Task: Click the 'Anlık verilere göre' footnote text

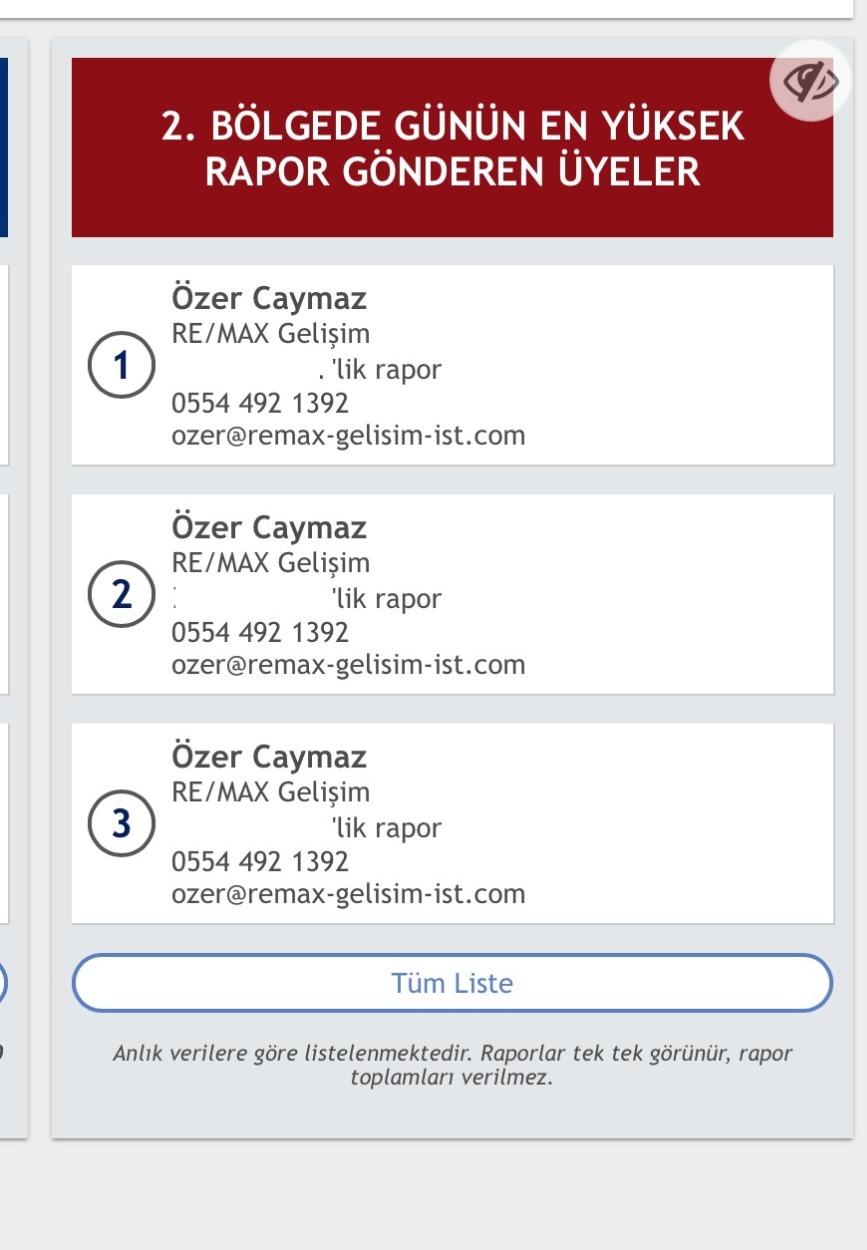Action: click(x=452, y=1066)
